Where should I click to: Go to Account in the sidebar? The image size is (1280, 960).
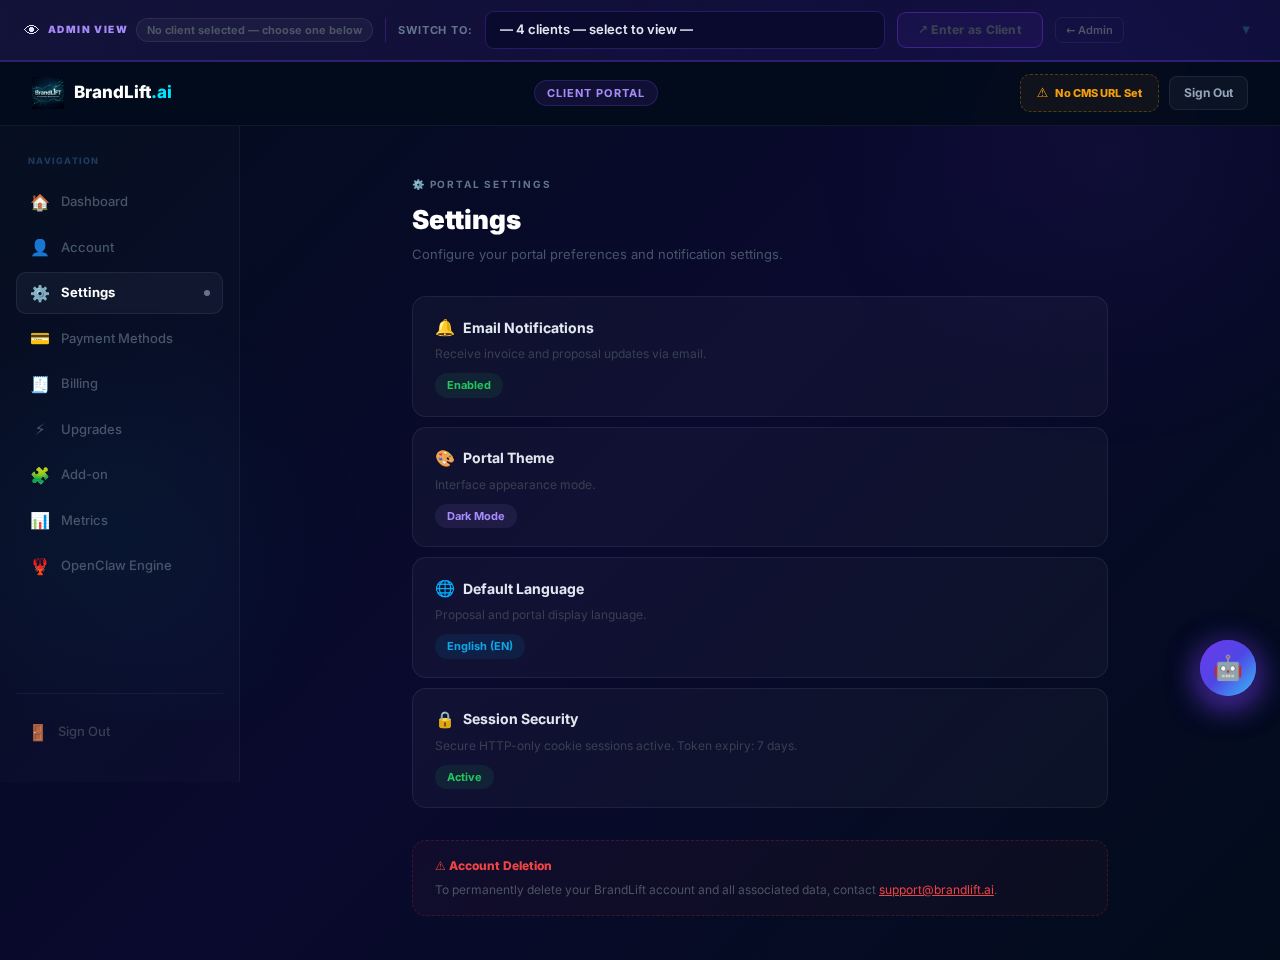click(x=88, y=248)
